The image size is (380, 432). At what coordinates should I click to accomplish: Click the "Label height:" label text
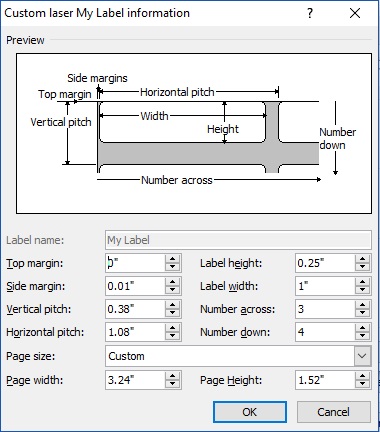(231, 263)
